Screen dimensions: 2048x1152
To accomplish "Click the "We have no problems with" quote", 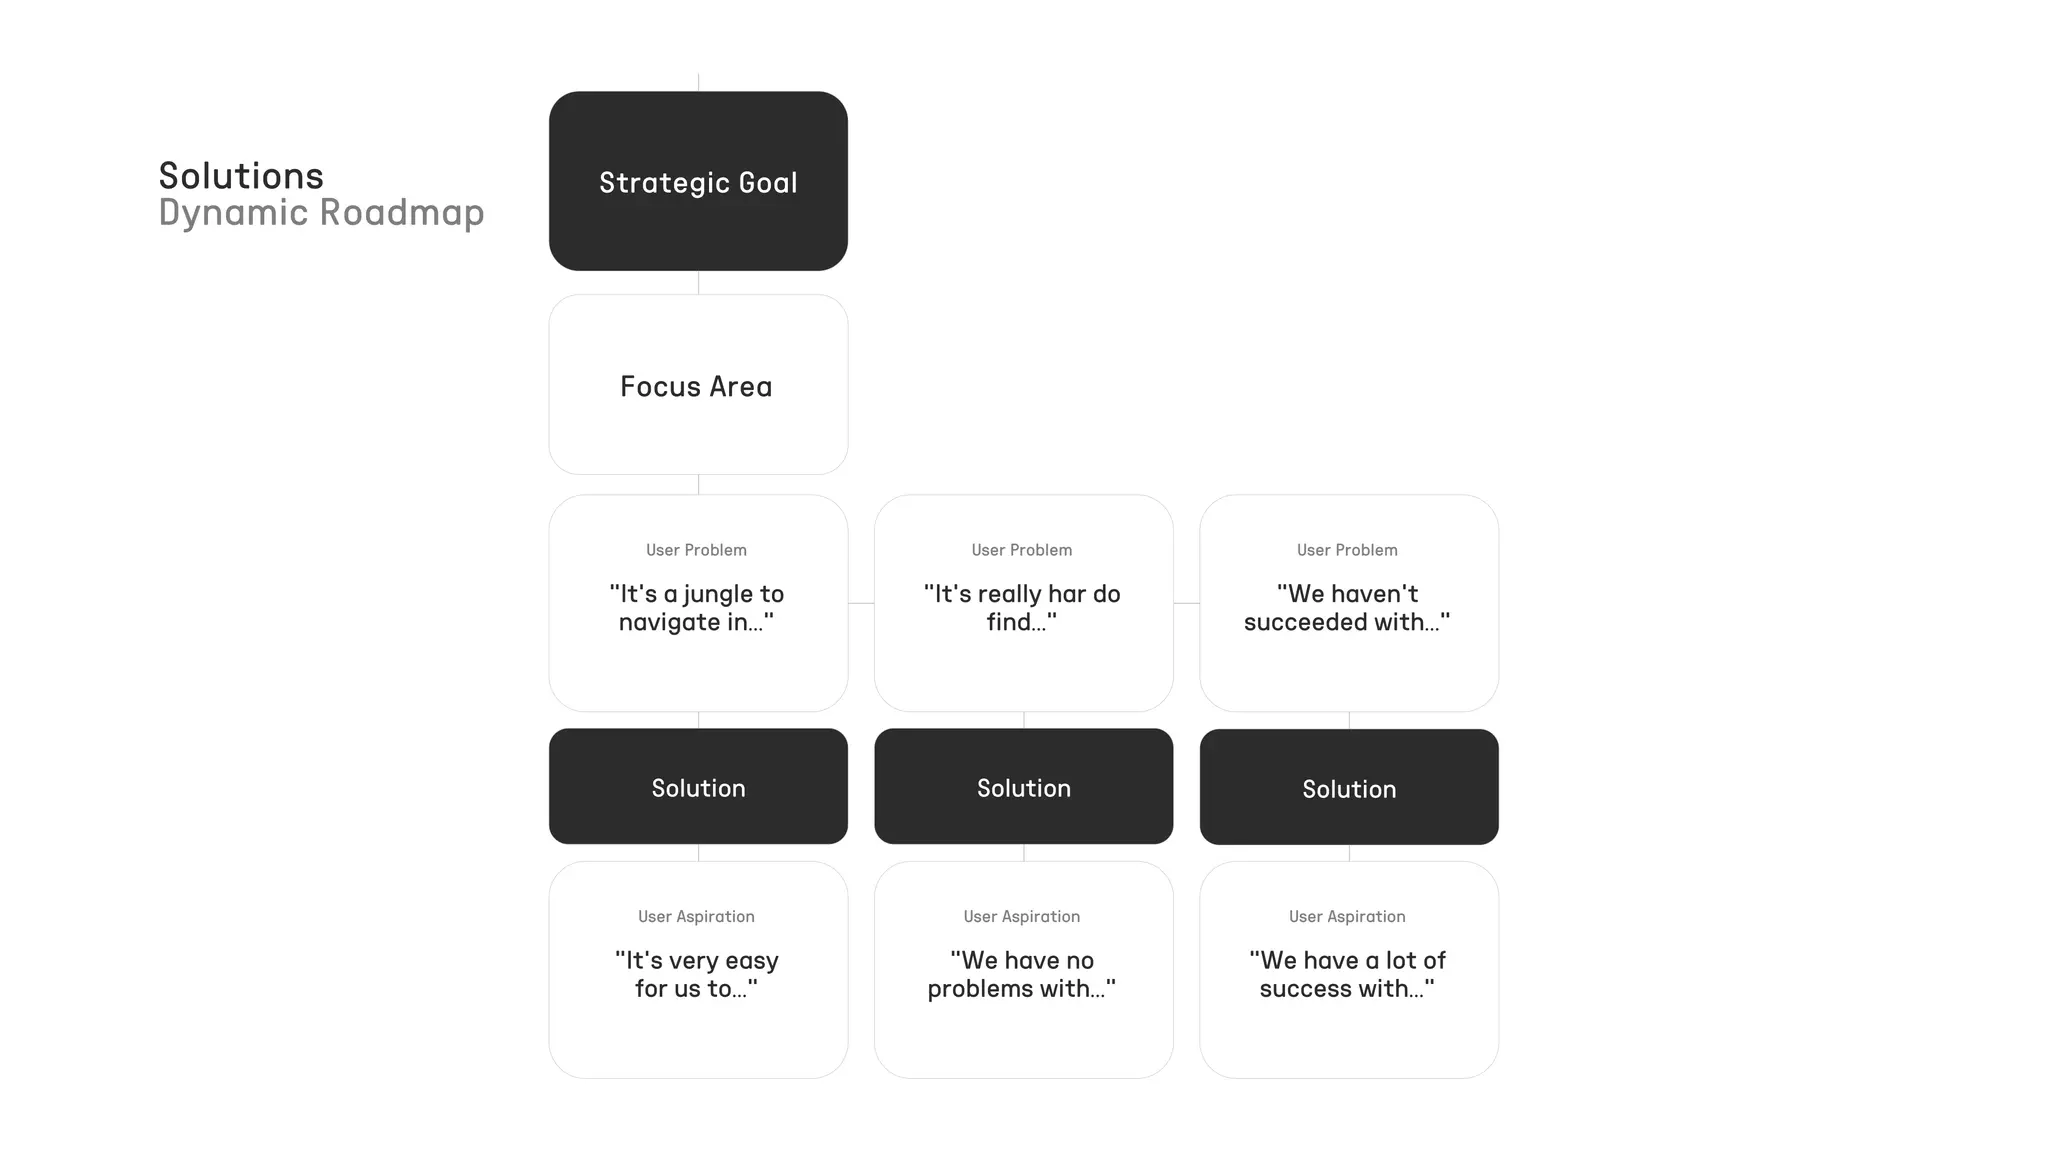I will click(1022, 974).
